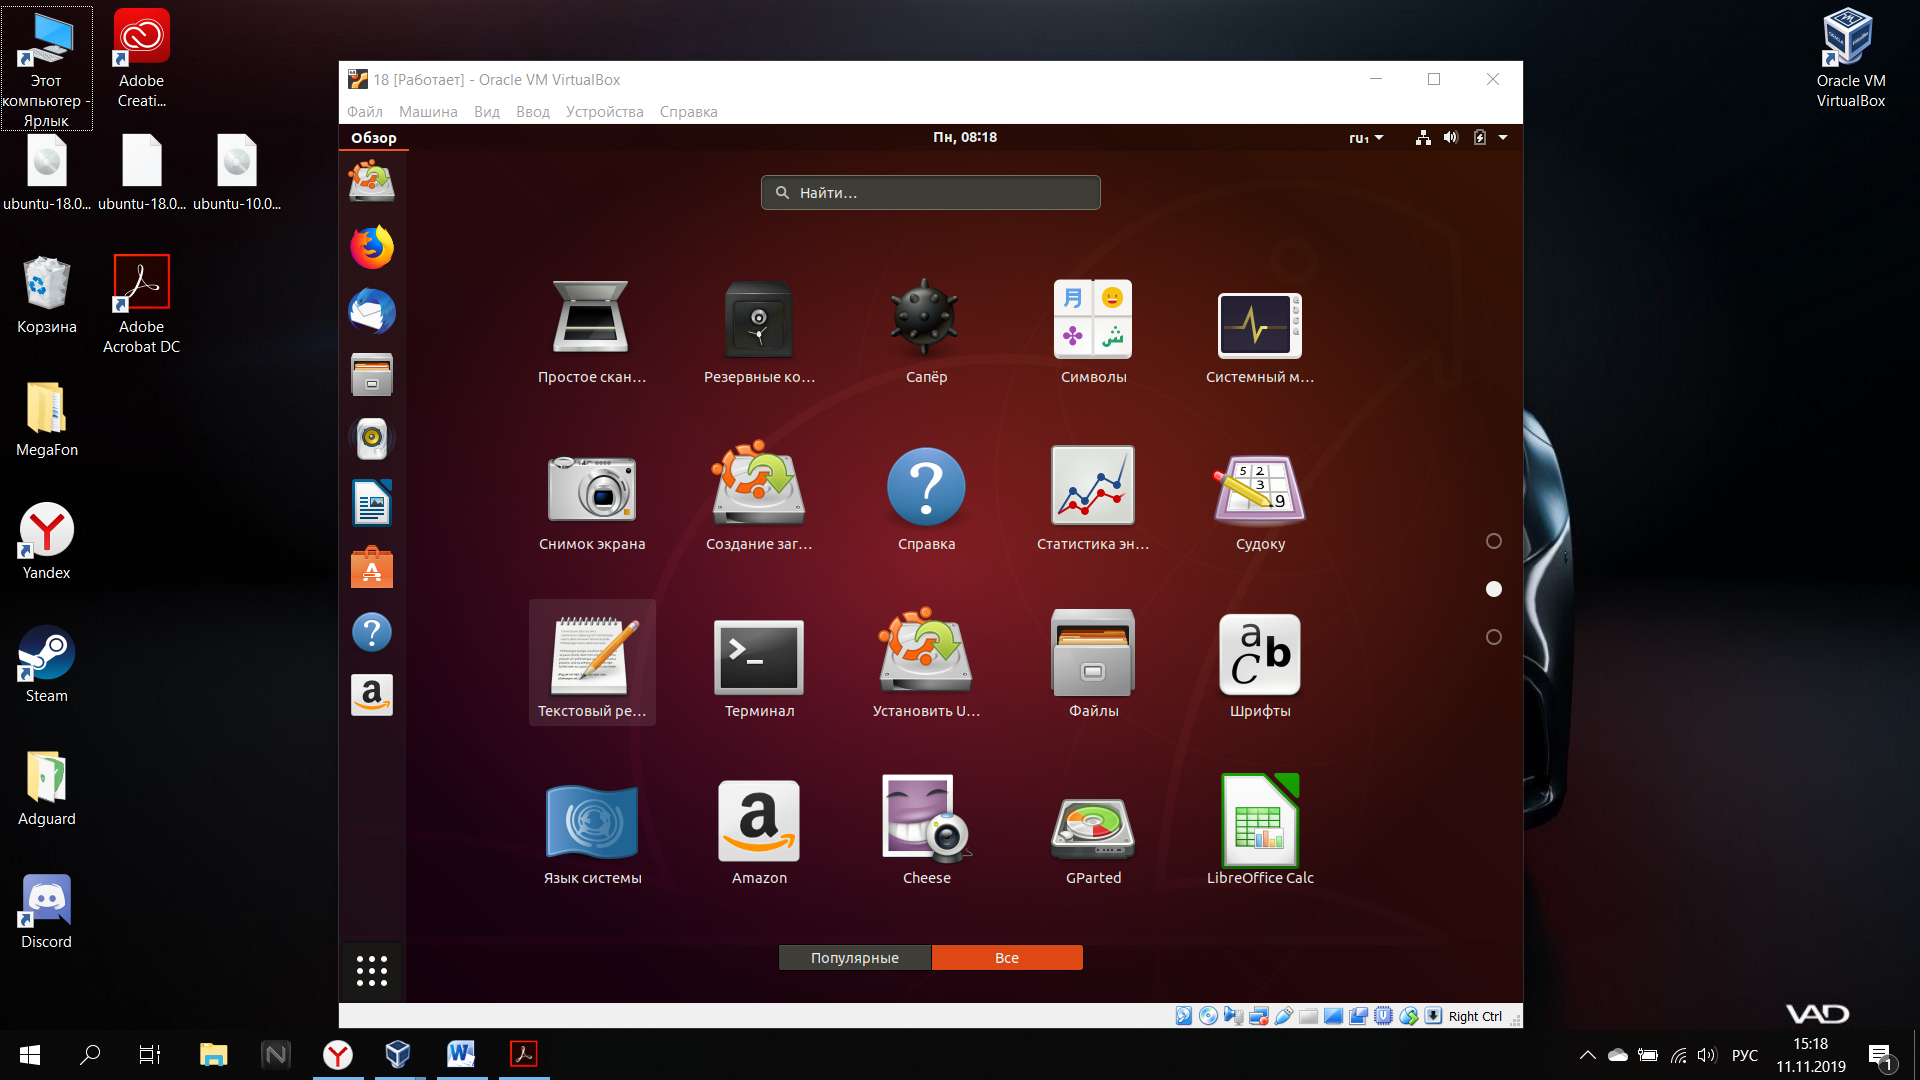Open Windows notification center icon

[x=1881, y=1056]
